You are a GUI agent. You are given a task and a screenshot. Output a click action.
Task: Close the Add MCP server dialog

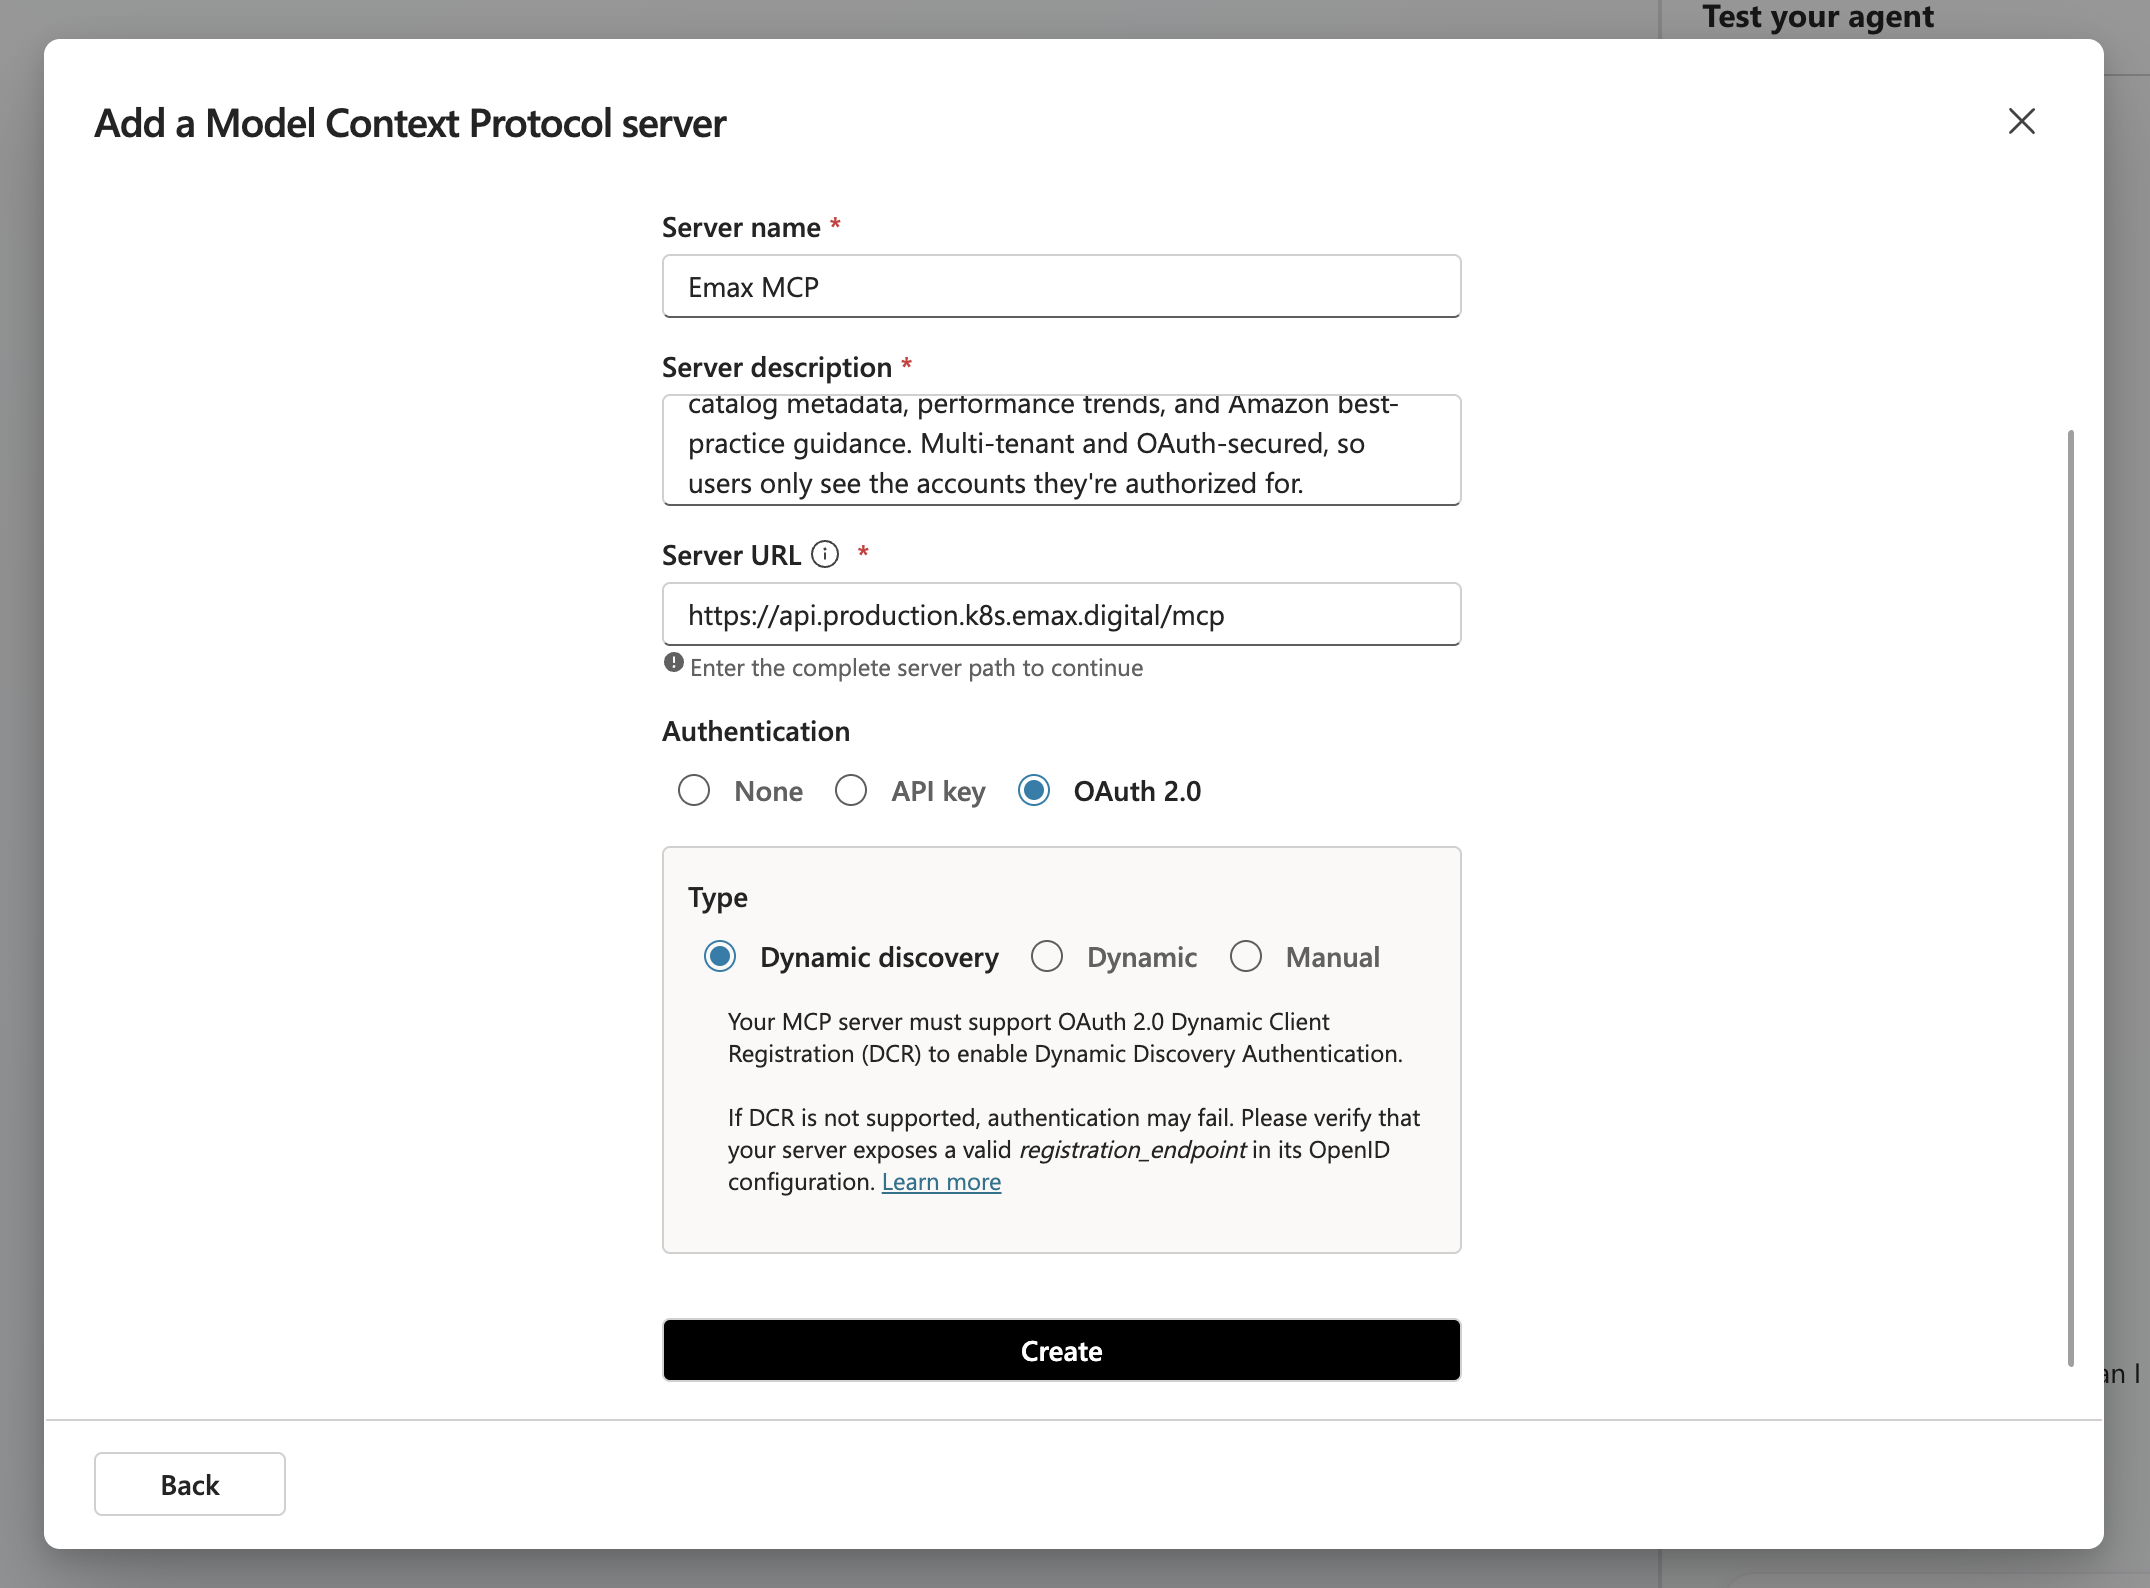(x=2021, y=122)
